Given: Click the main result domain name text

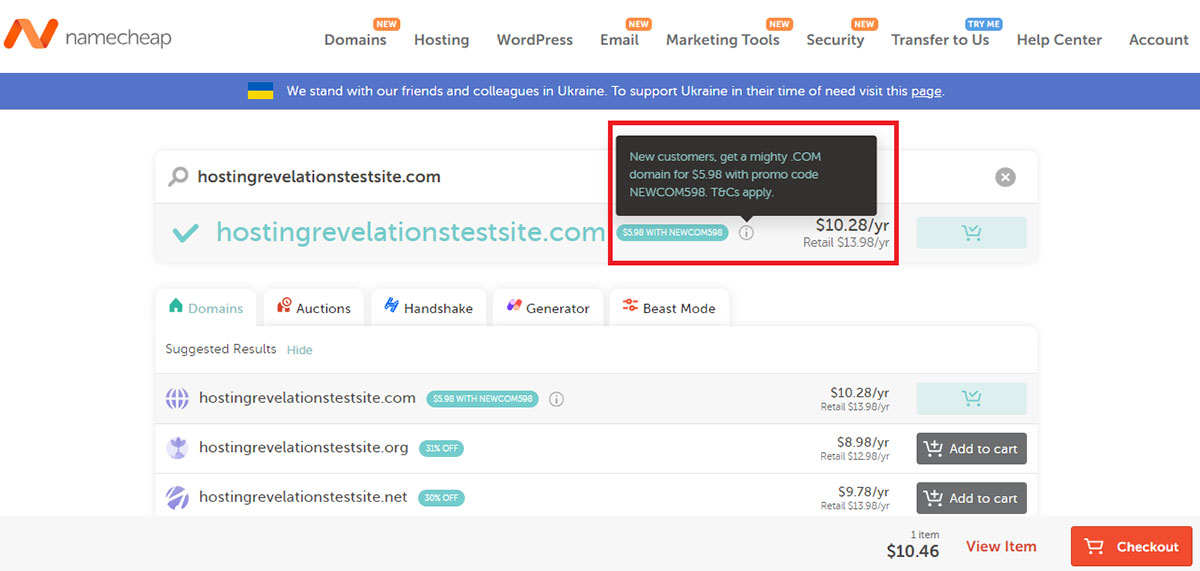Looking at the screenshot, I should pyautogui.click(x=411, y=233).
